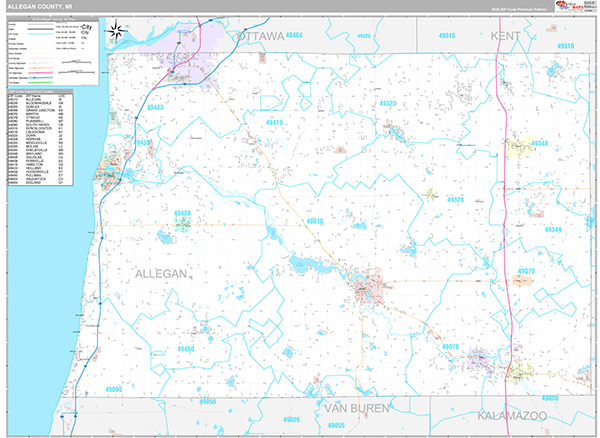Click ZIP code label 49450

pos(186,349)
